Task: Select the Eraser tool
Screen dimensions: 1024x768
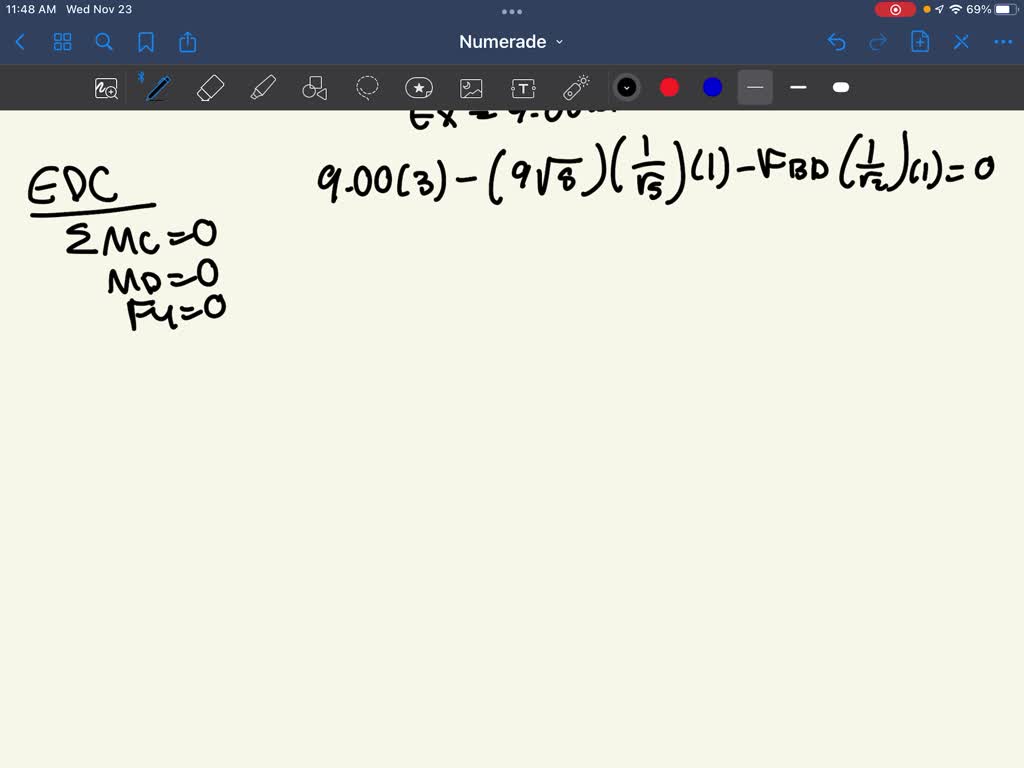Action: tap(210, 87)
